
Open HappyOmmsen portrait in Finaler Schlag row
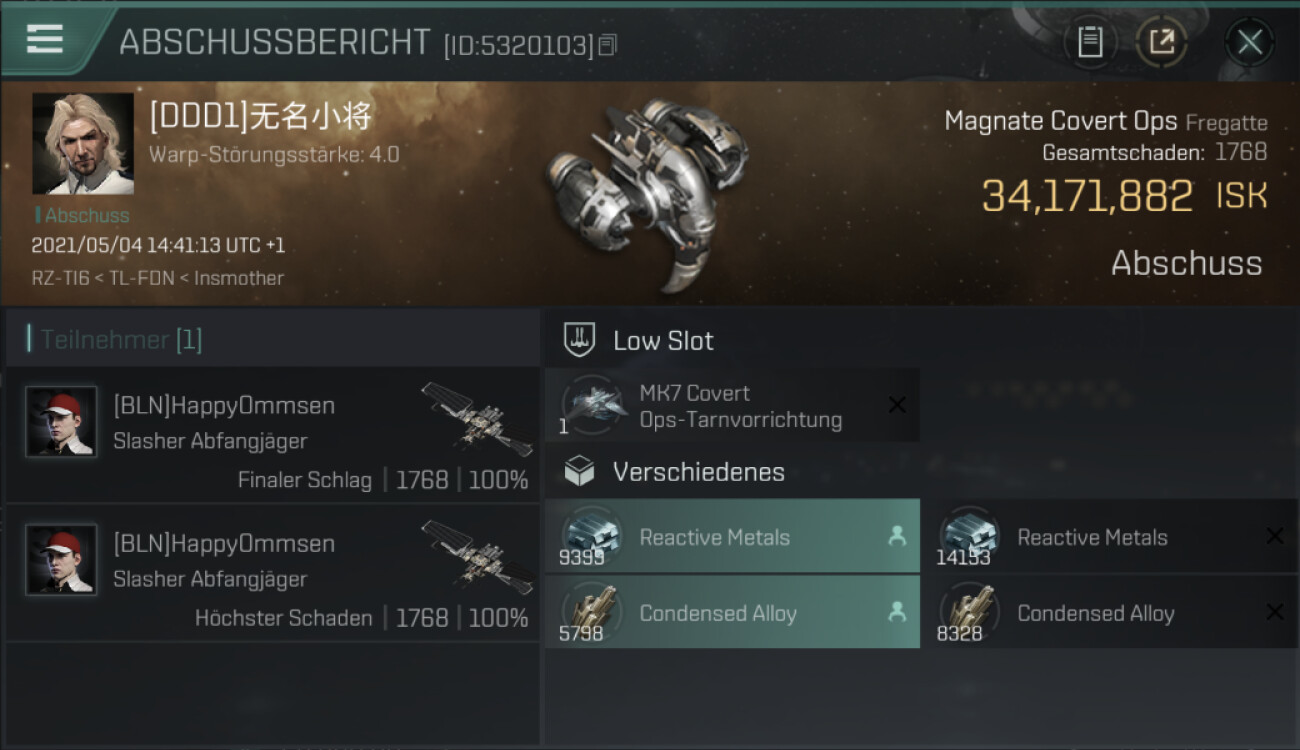click(61, 422)
